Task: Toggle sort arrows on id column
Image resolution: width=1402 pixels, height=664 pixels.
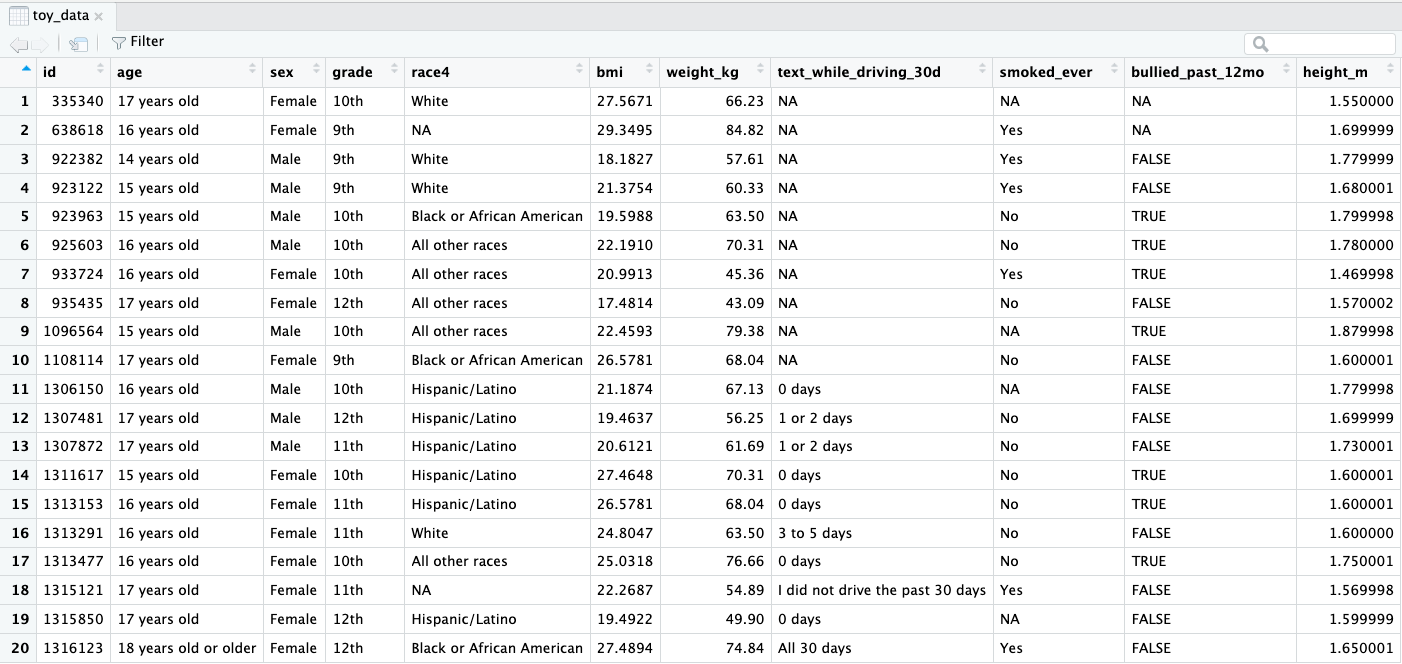Action: click(x=100, y=71)
